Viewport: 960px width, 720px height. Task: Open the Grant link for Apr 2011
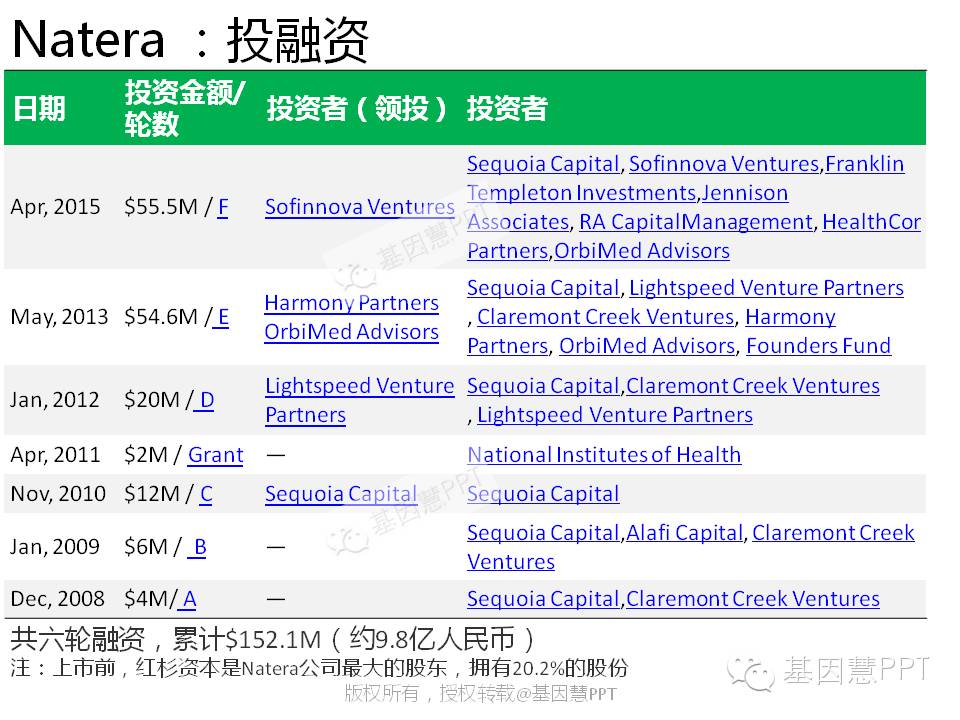[x=215, y=455]
